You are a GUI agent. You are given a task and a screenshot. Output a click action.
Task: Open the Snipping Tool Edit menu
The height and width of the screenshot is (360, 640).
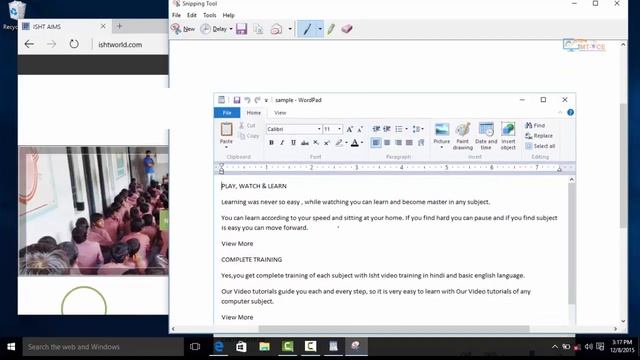coord(191,15)
